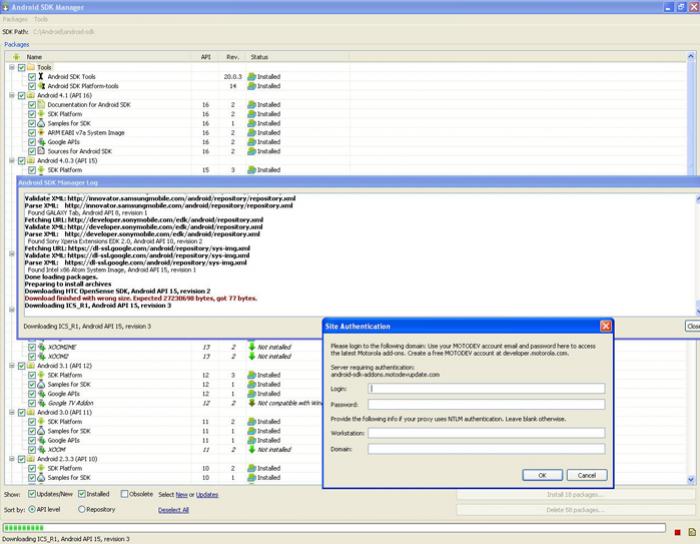Close the Site Authentication dialog
This screenshot has height=544, width=700.
(606, 326)
